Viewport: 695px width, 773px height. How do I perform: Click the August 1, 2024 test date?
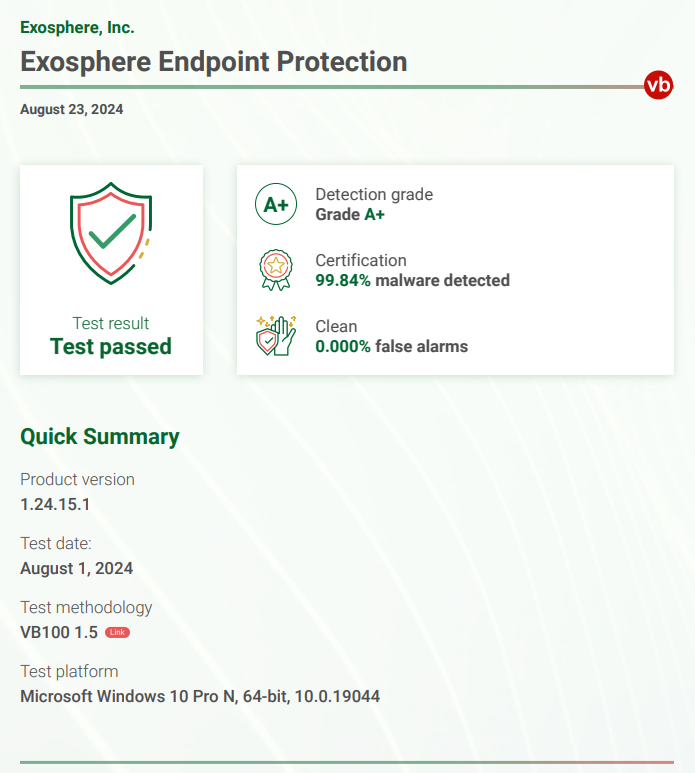[x=76, y=568]
